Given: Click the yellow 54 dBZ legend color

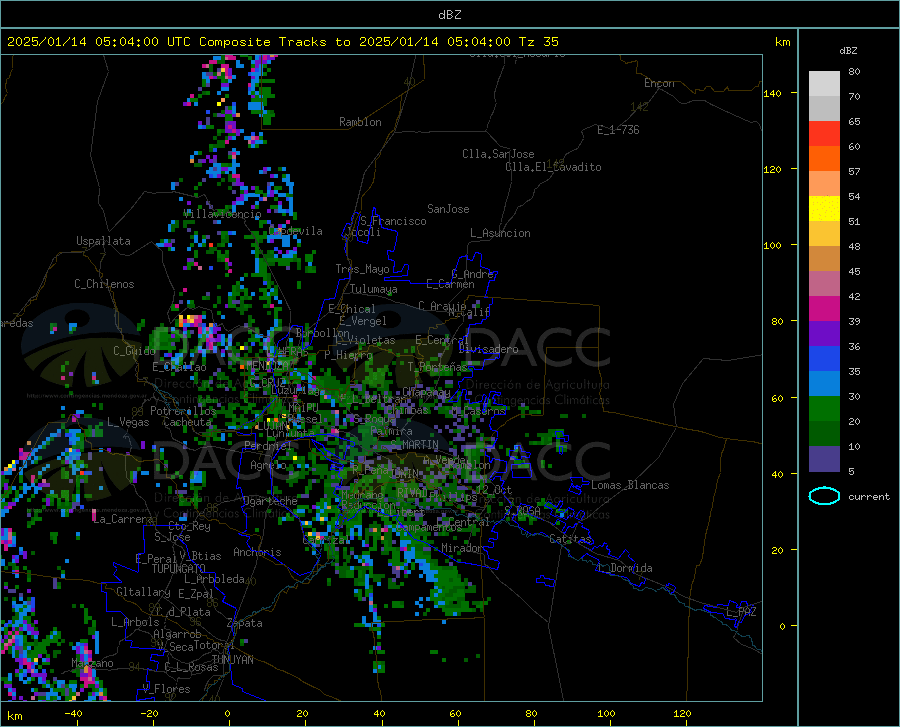Looking at the screenshot, I should pos(824,208).
